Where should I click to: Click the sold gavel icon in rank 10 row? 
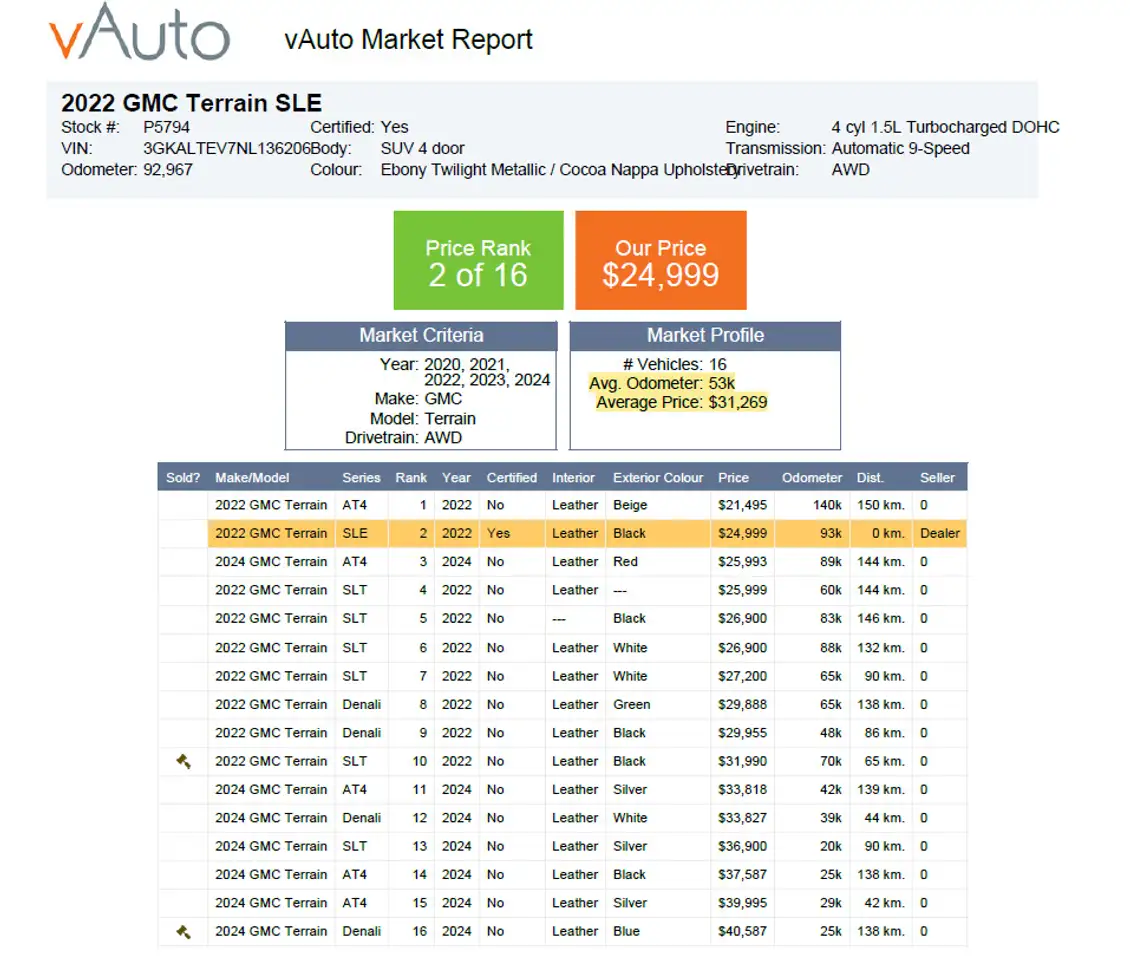pos(184,761)
